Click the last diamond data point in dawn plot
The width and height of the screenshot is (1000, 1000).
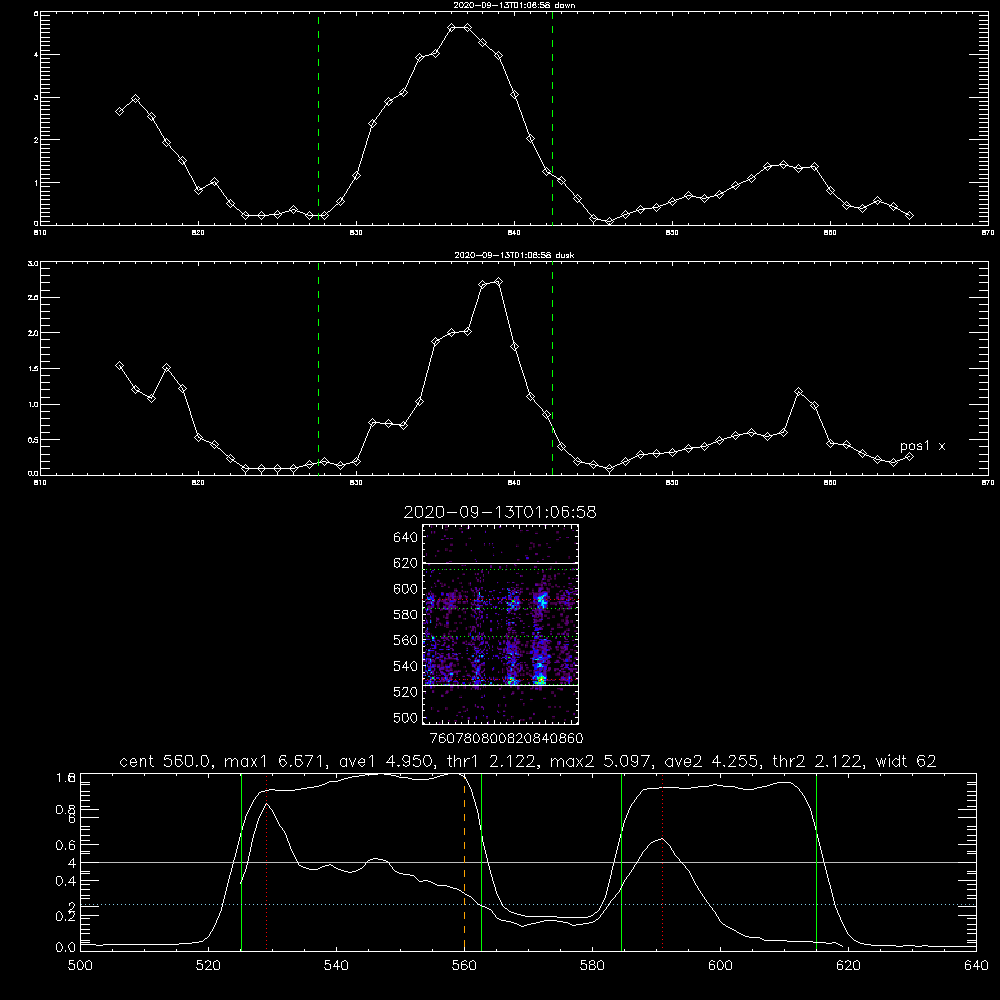tap(909, 216)
